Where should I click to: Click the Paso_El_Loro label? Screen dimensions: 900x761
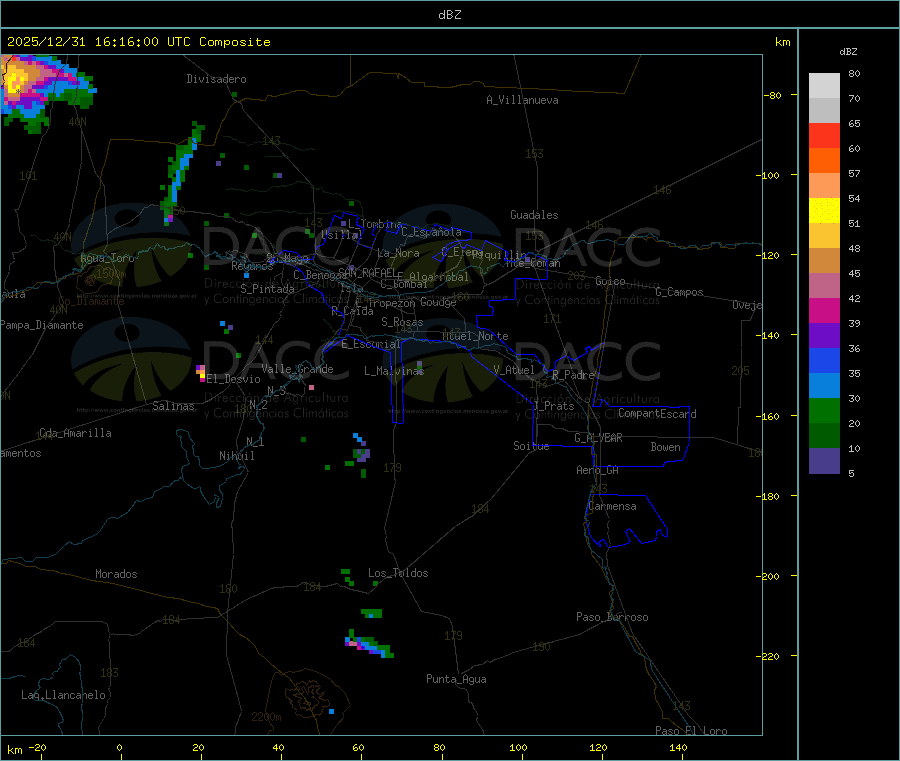click(x=691, y=731)
